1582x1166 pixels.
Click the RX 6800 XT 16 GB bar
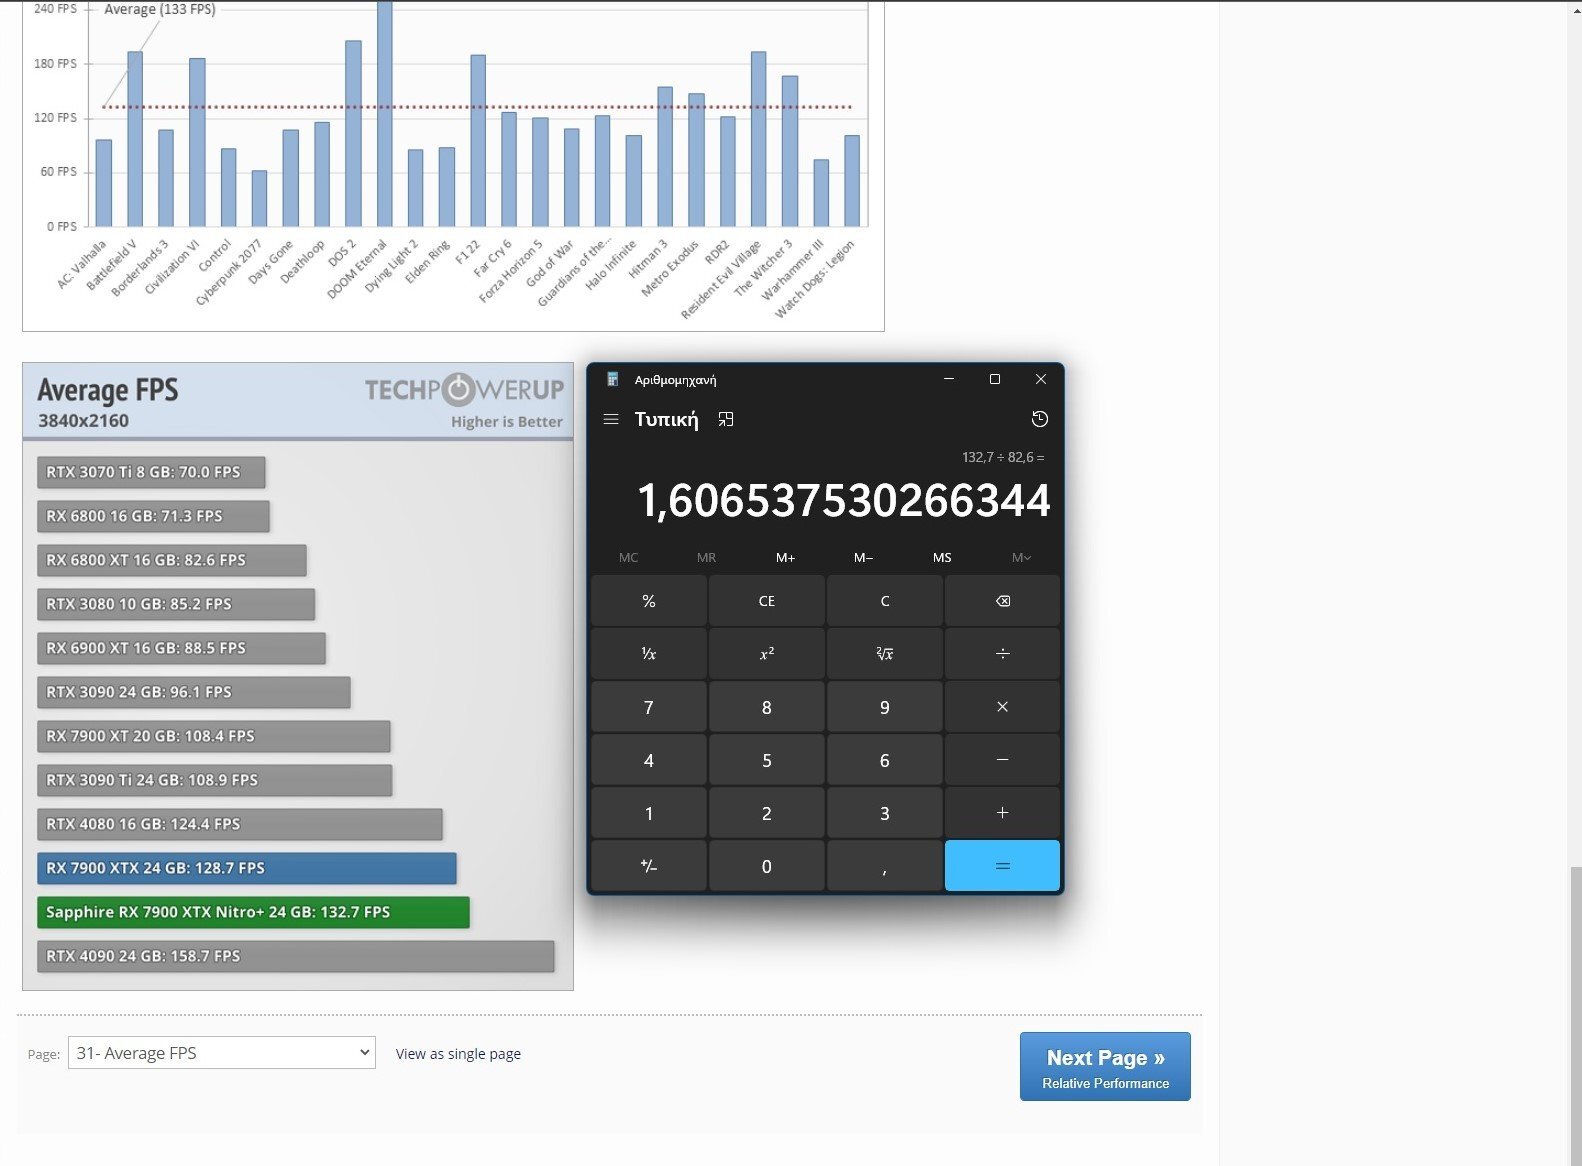pos(172,560)
